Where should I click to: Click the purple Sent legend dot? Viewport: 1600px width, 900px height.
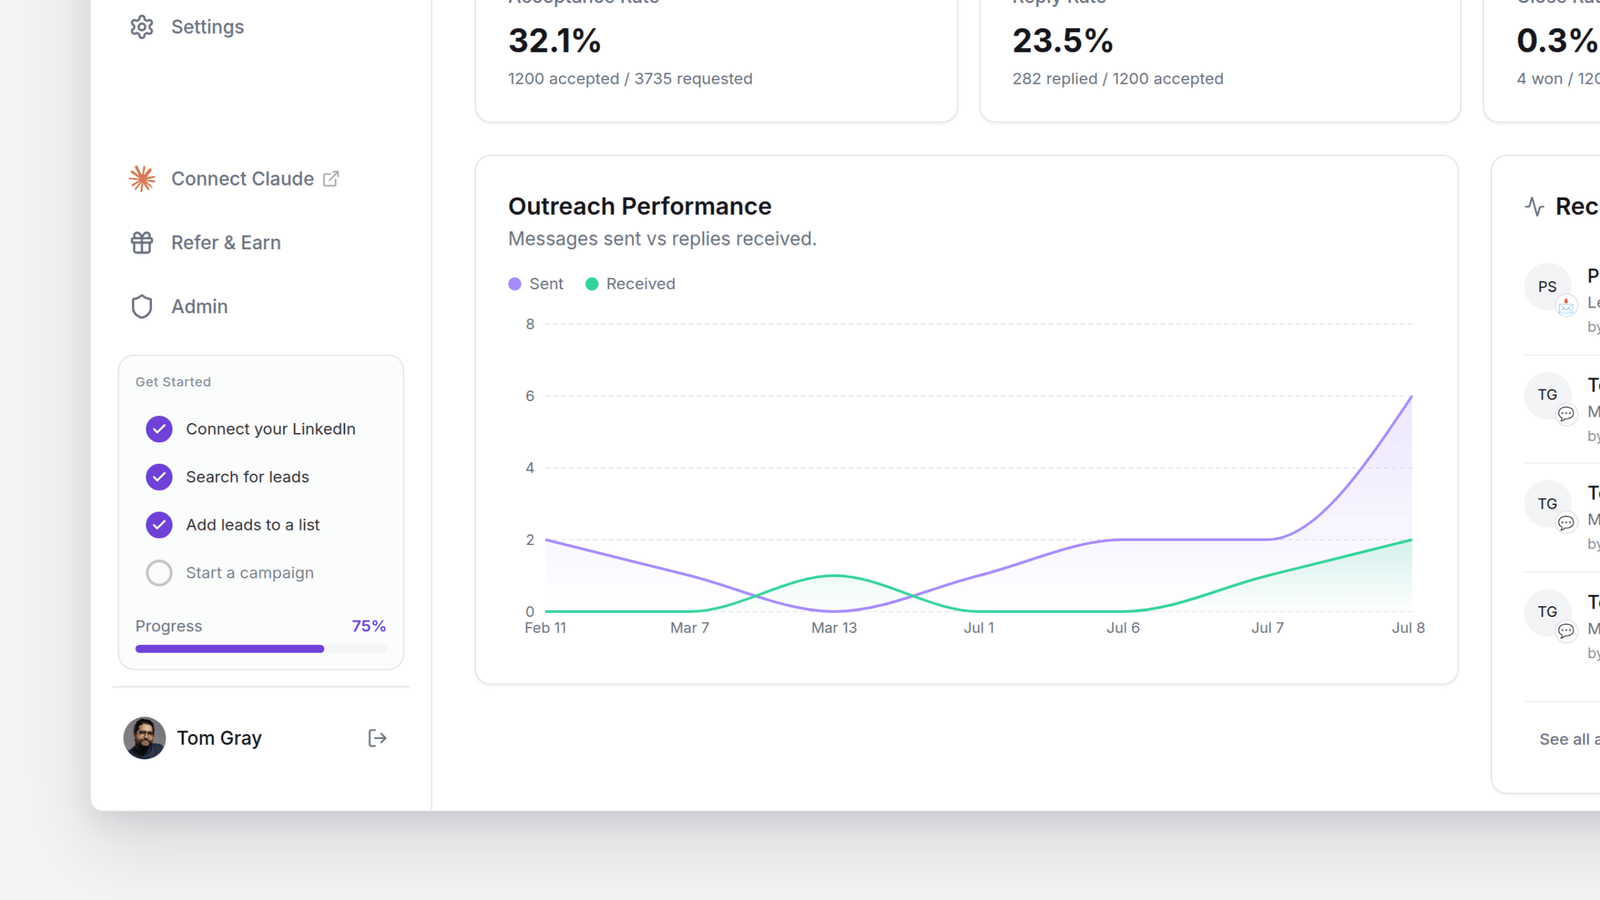click(x=515, y=284)
